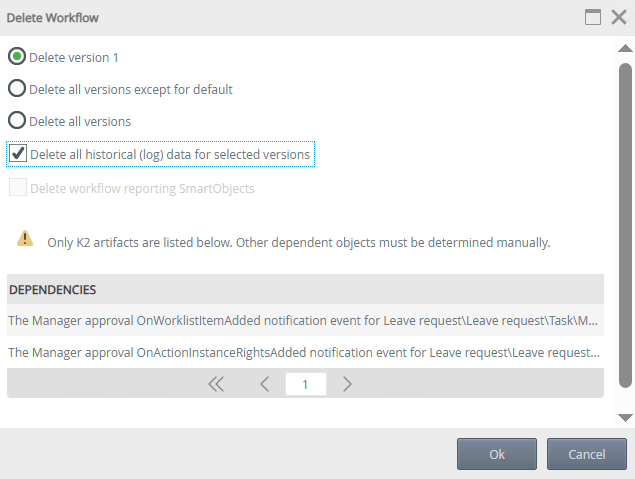Image resolution: width=635 pixels, height=479 pixels.
Task: Confirm deletion with the Ok button
Action: pyautogui.click(x=497, y=454)
